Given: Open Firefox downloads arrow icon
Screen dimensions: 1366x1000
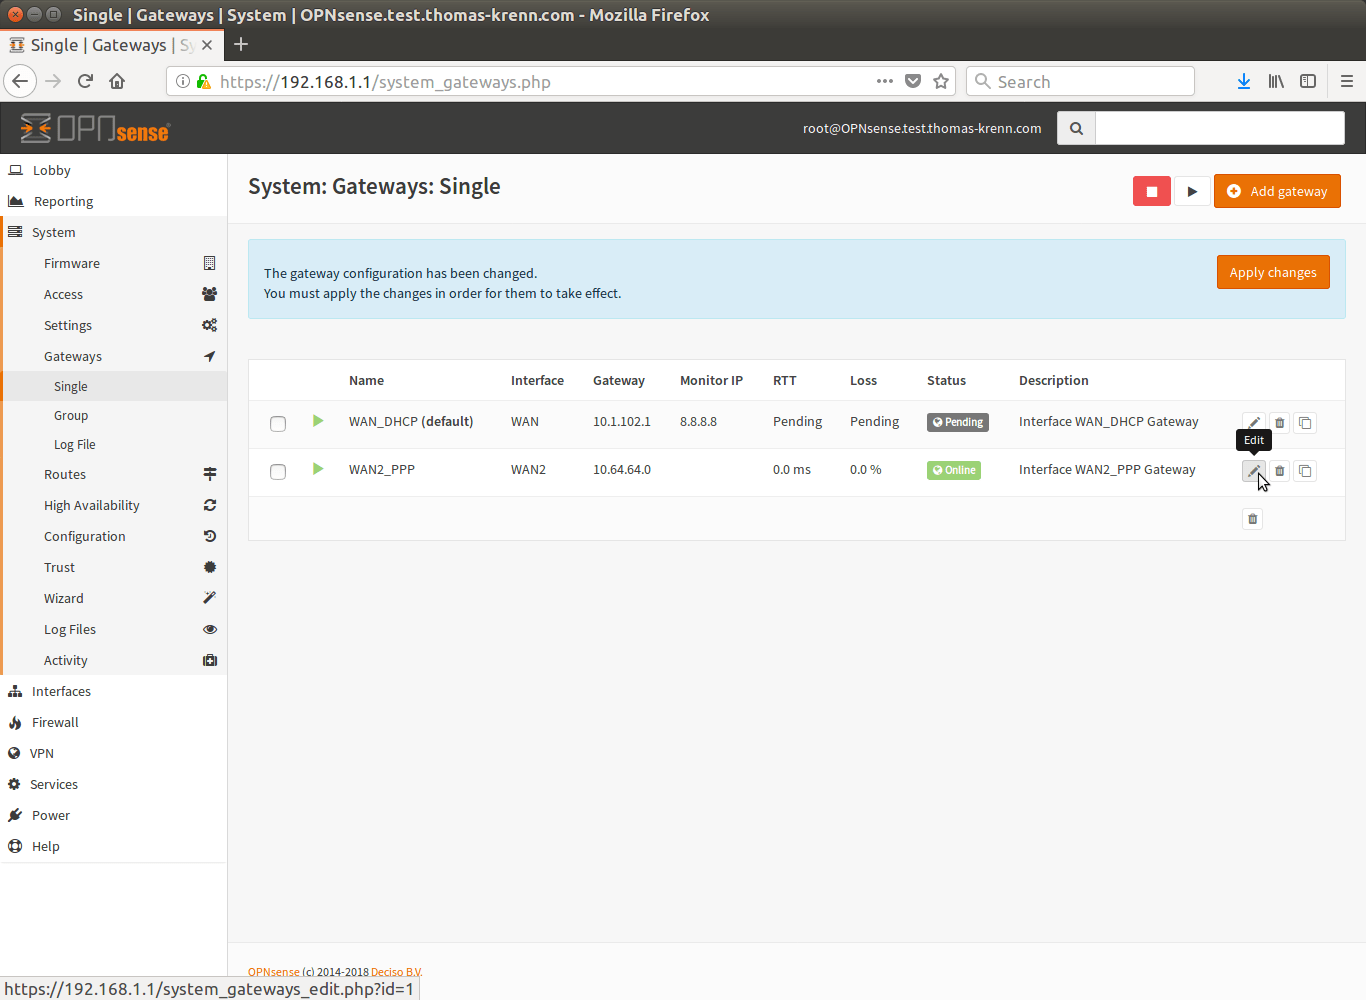Looking at the screenshot, I should click(x=1243, y=82).
